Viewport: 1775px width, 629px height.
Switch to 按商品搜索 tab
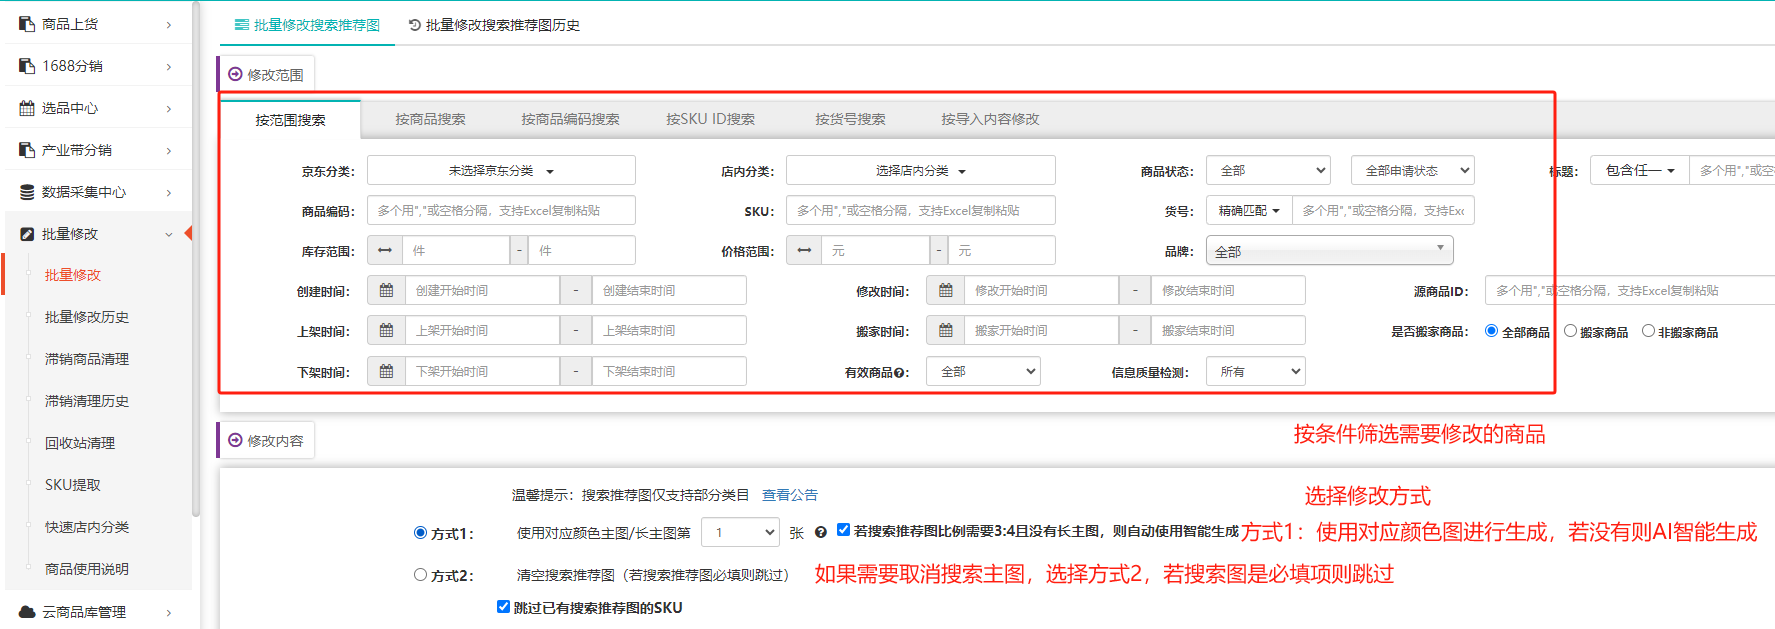click(x=430, y=119)
